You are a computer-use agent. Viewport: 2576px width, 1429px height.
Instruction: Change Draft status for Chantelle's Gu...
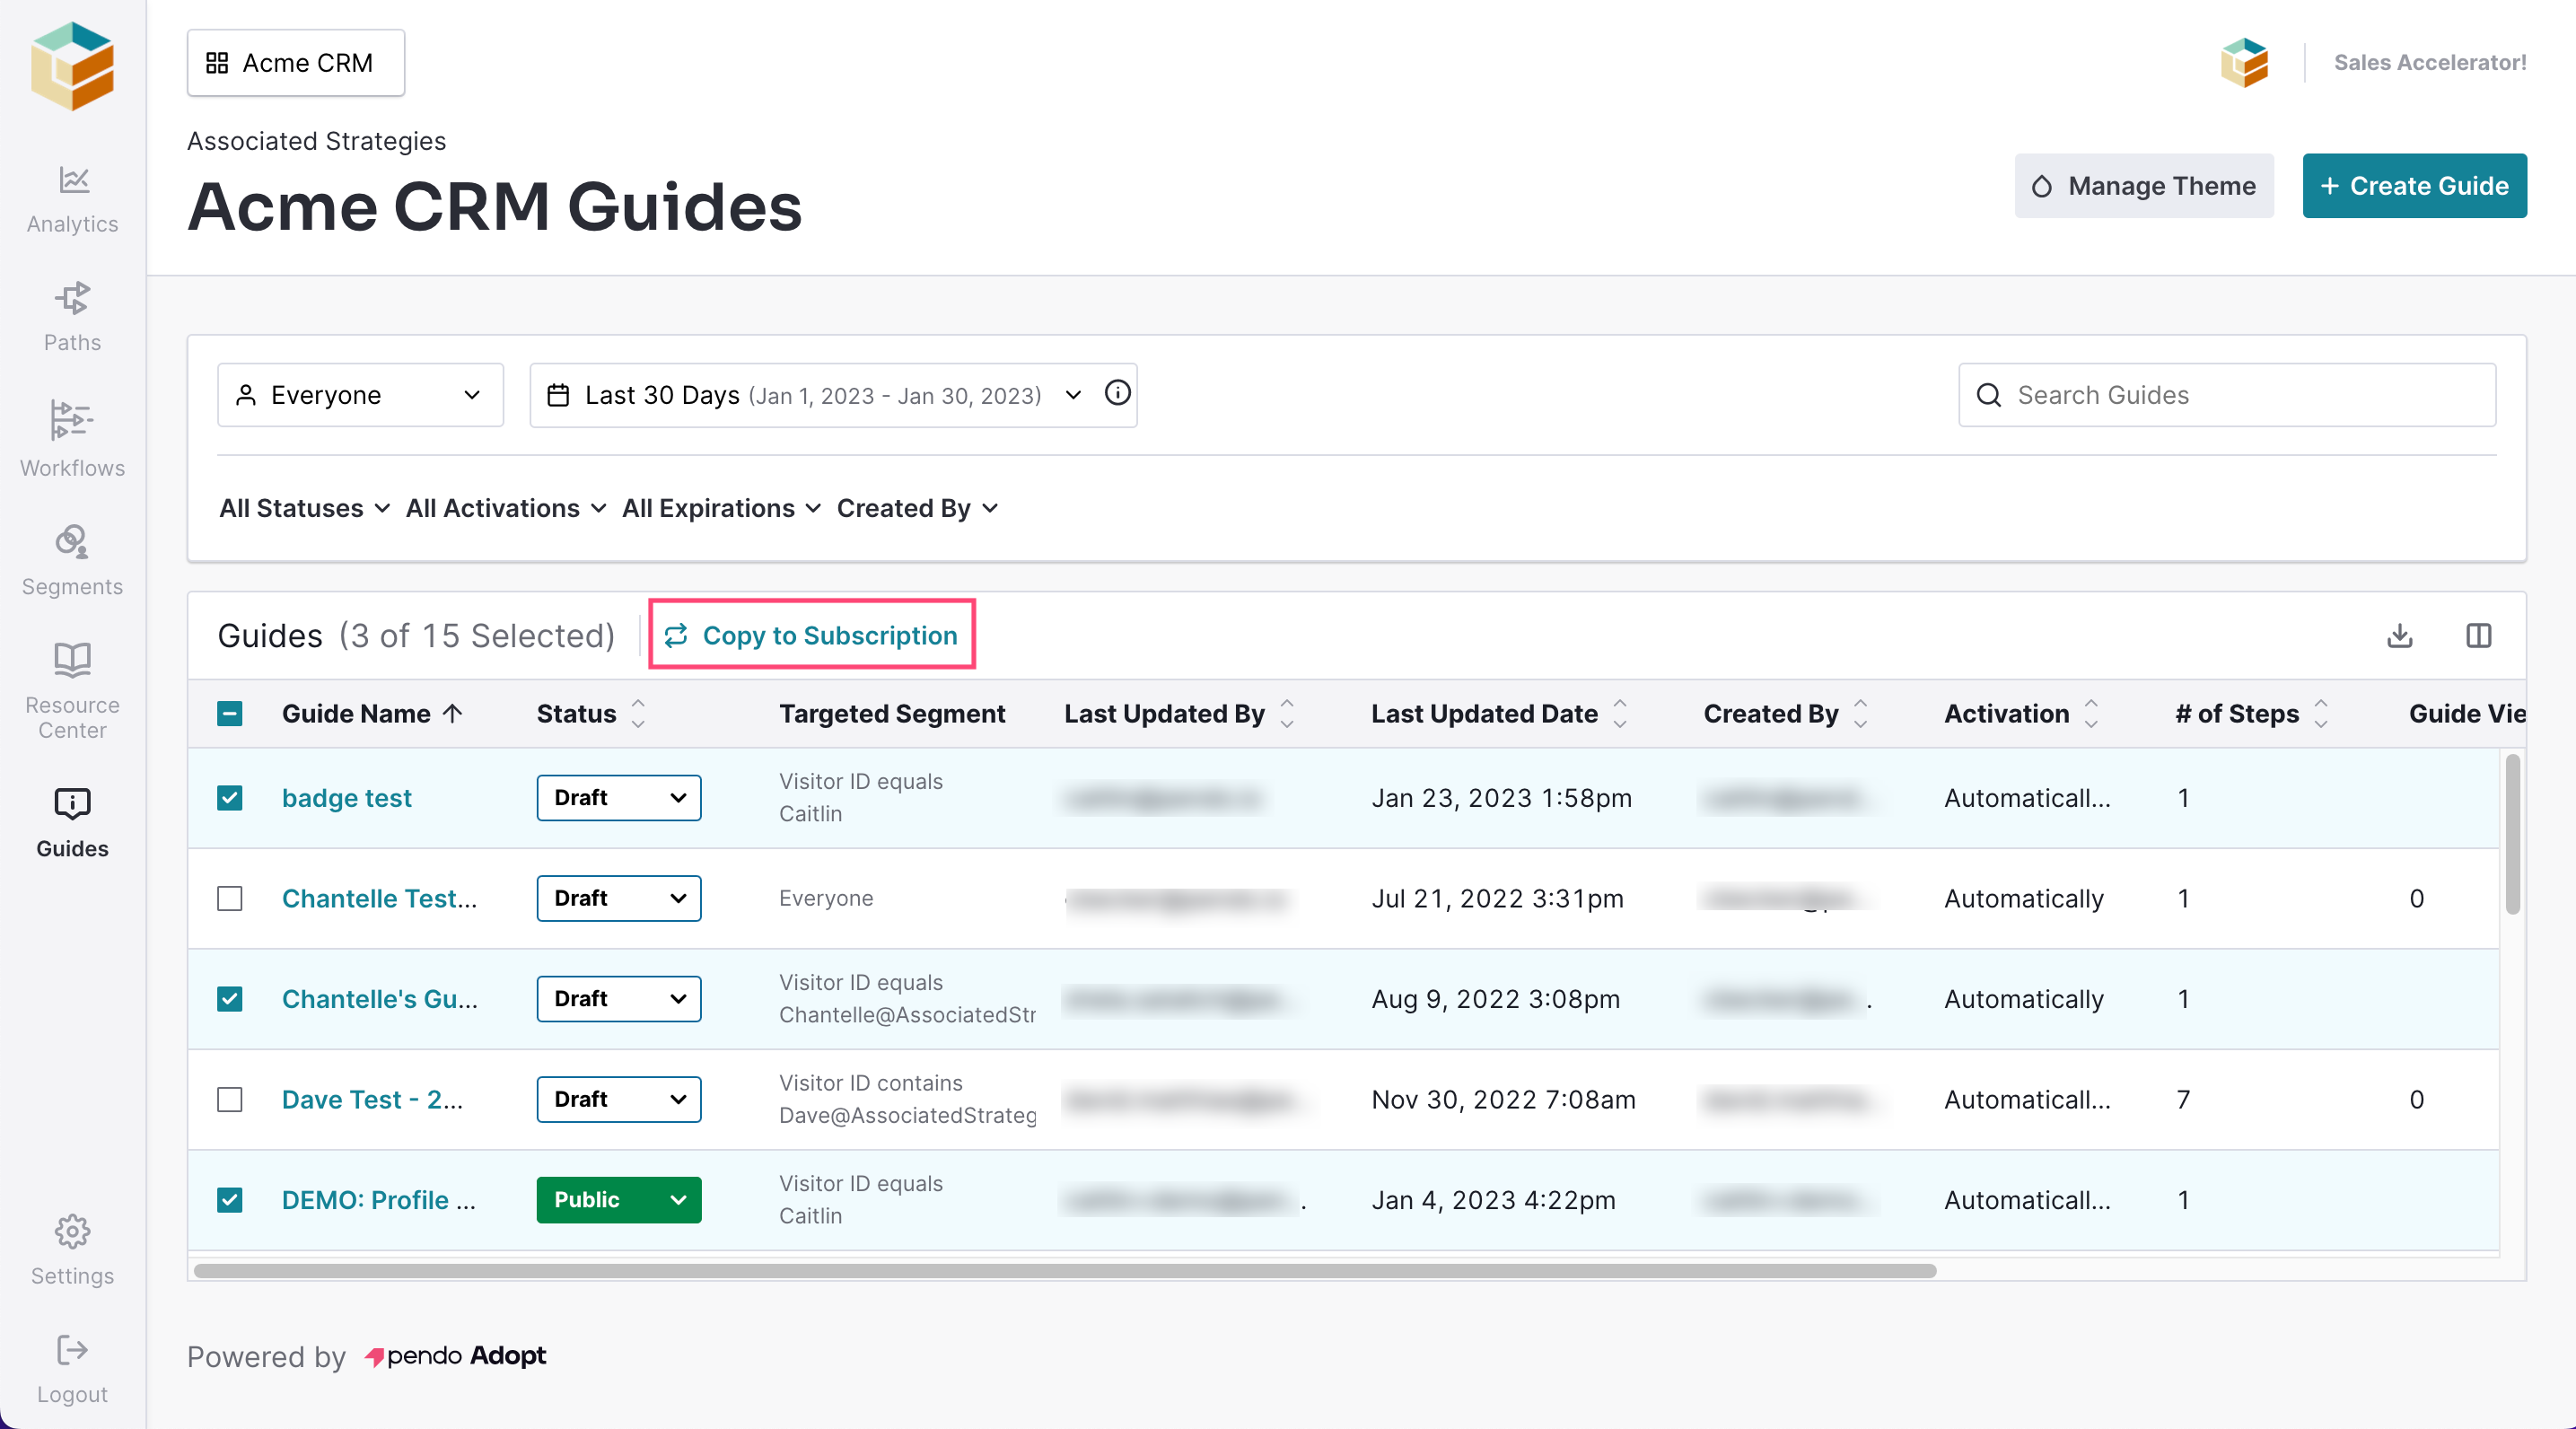619,999
